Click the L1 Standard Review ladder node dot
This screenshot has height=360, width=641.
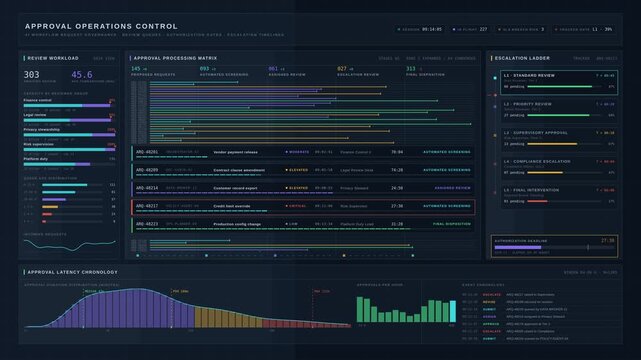[495, 78]
